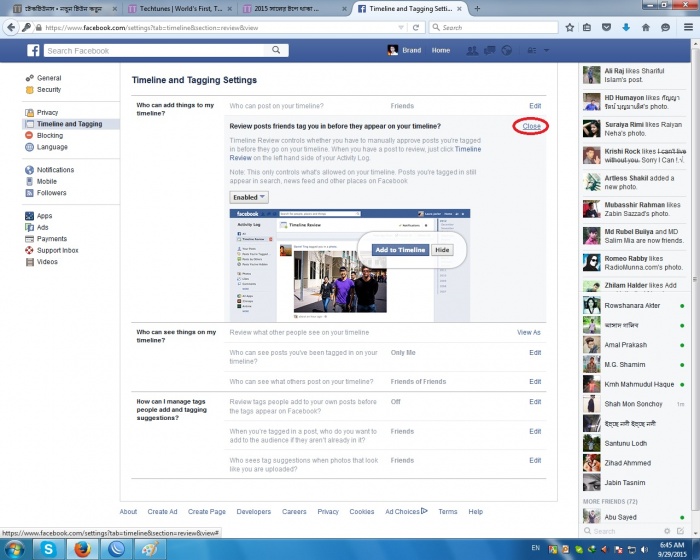Open notifications globe icon
Viewport: 700px width, 560px height.
tap(506, 50)
